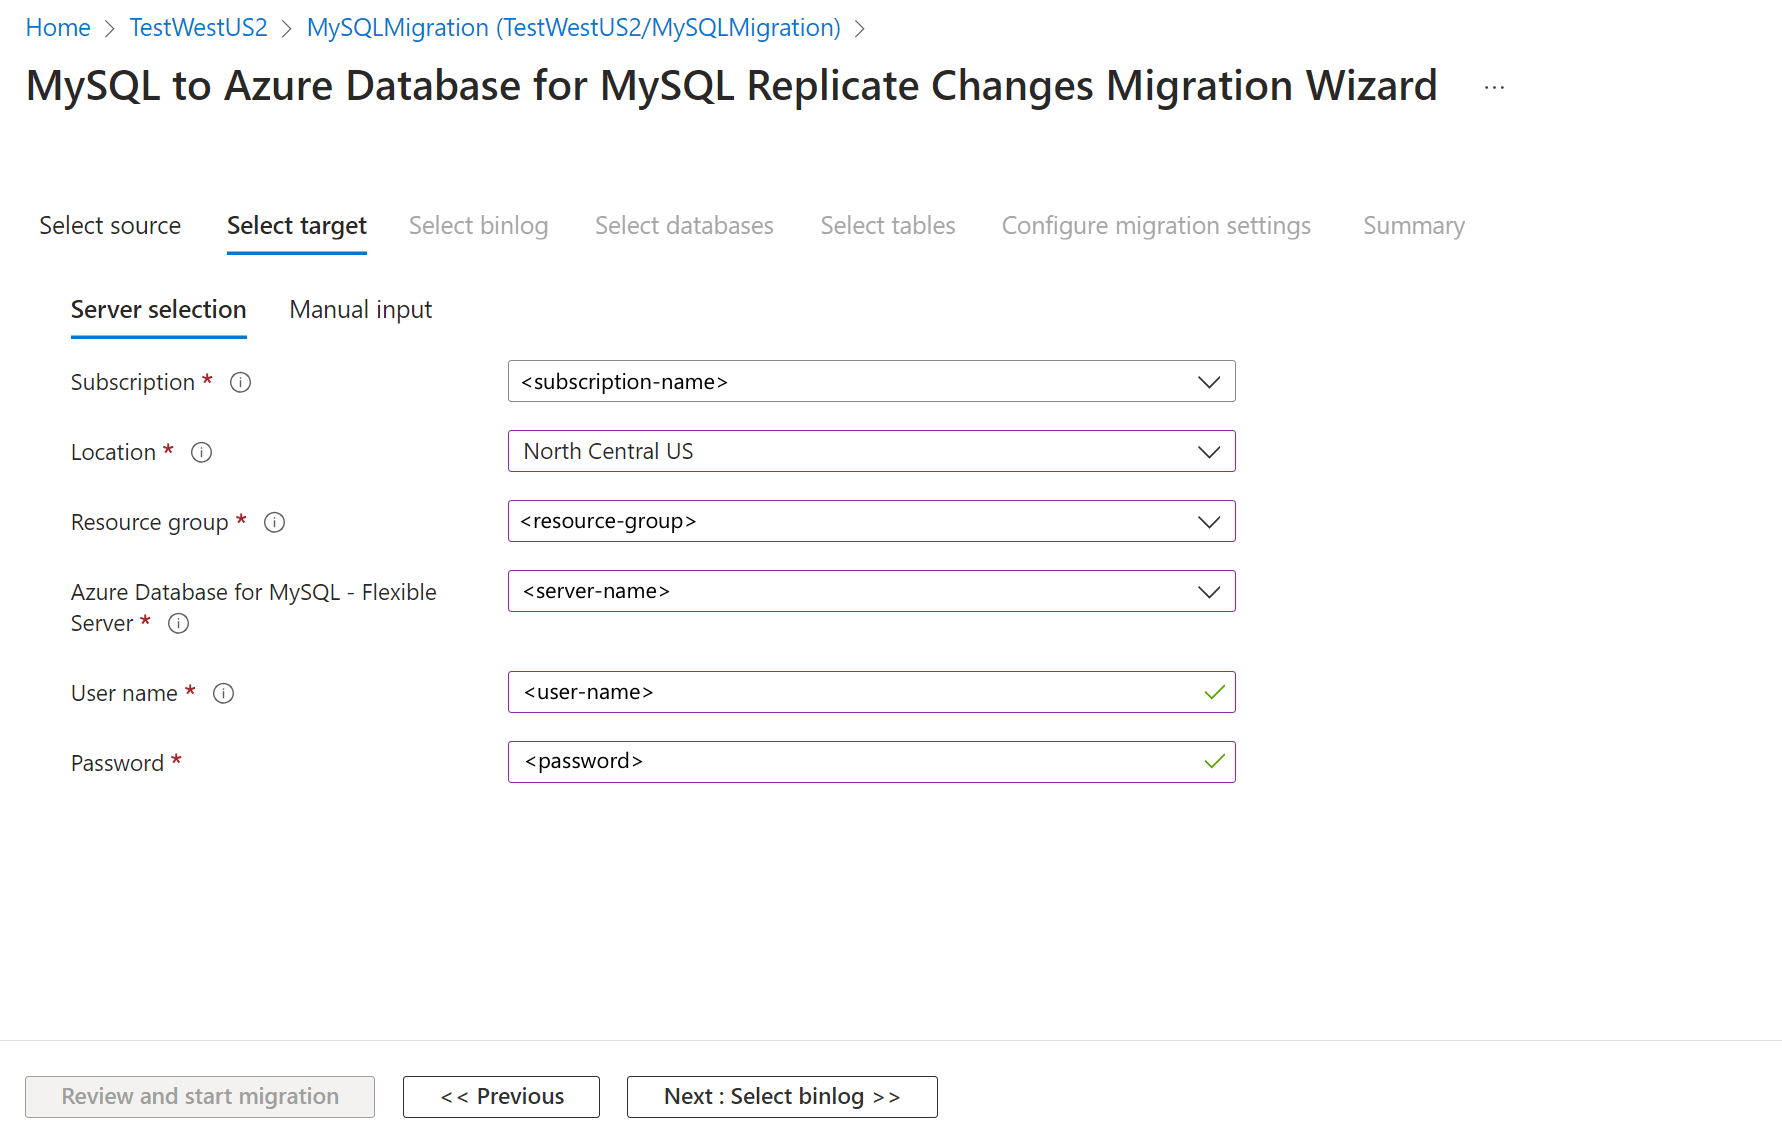Click the Location info icon

click(x=201, y=452)
